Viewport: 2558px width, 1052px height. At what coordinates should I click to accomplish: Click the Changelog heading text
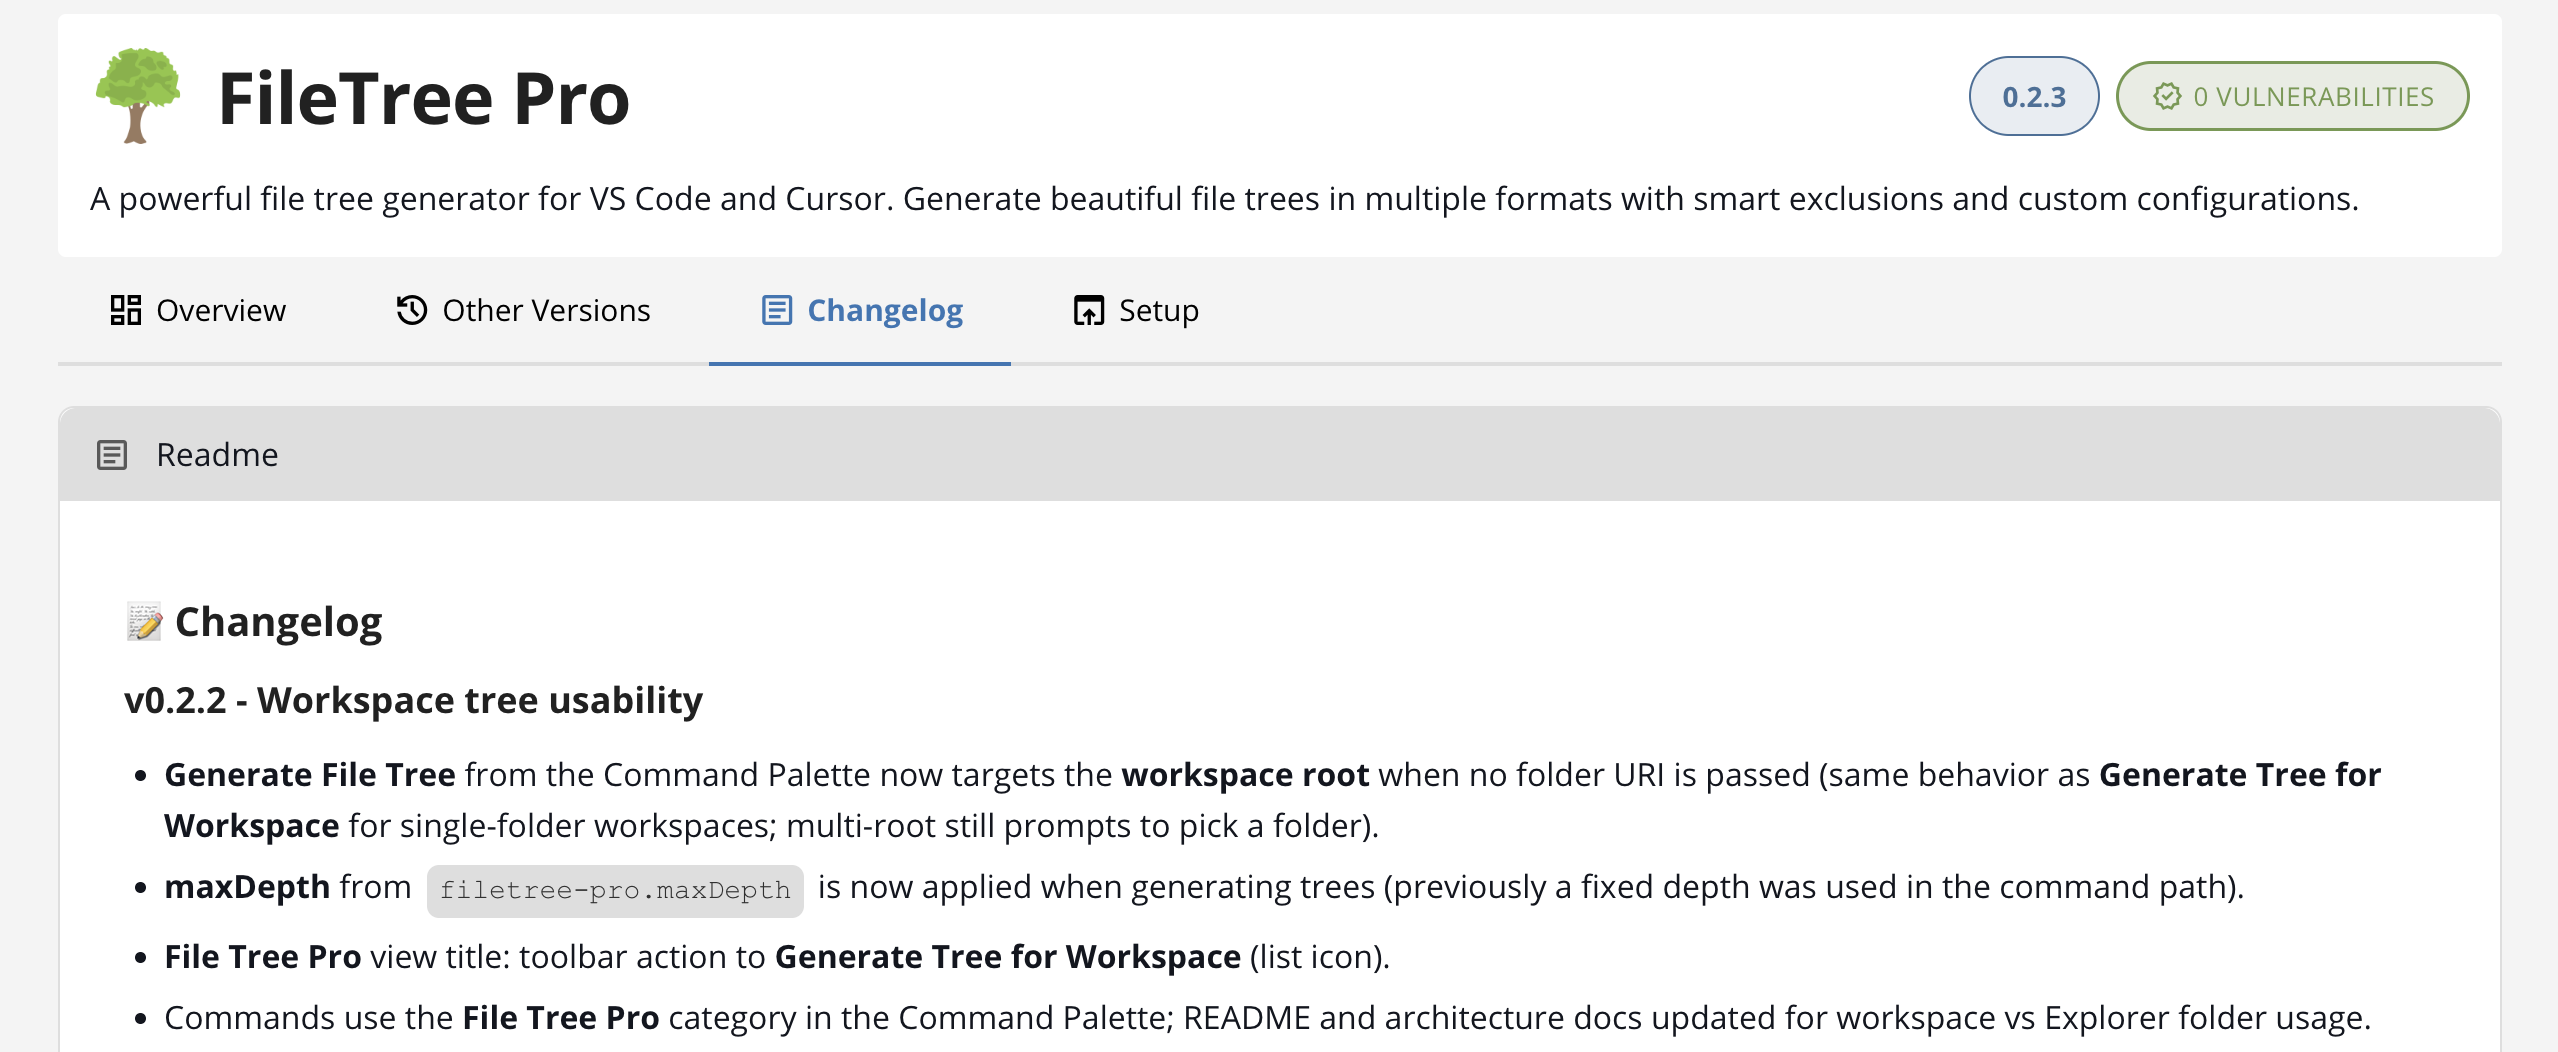pyautogui.click(x=278, y=622)
